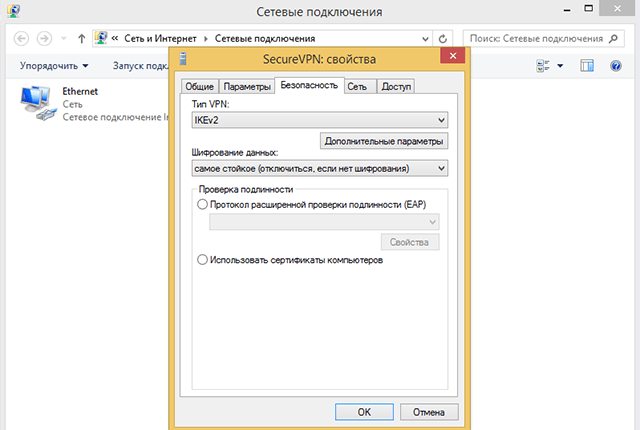This screenshot has width=640, height=430.
Task: Open recent locations dropdown arrow
Action: tap(64, 39)
